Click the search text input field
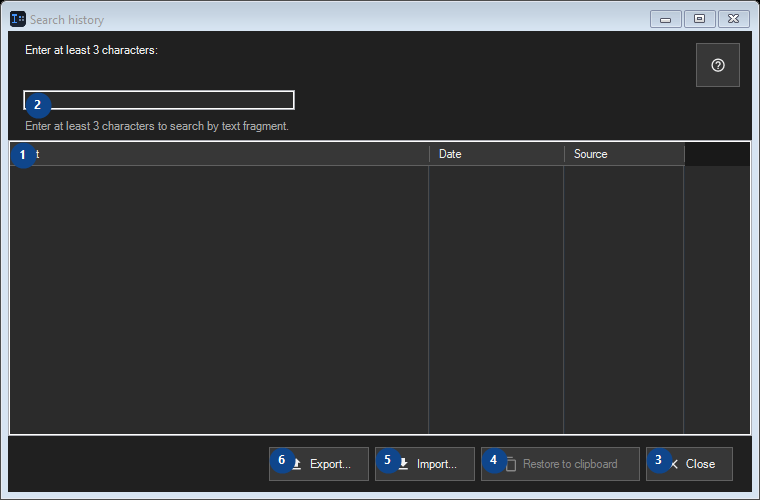Screen dimensions: 760x500 click(x=159, y=100)
